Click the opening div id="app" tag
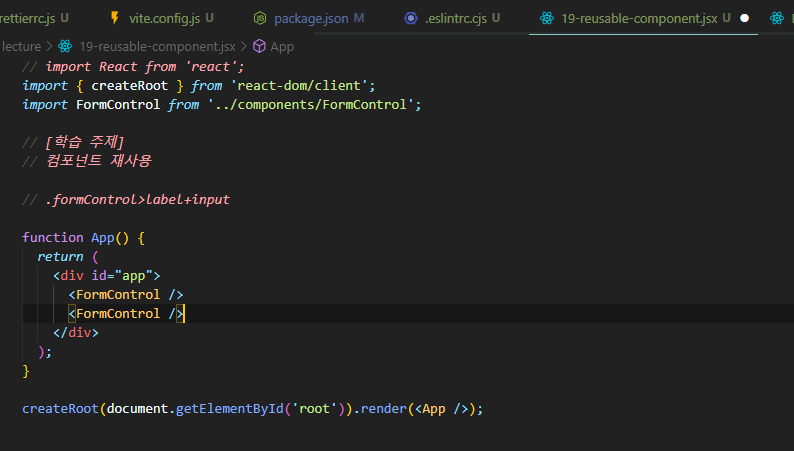Screen dimensions: 794x451 107,276
